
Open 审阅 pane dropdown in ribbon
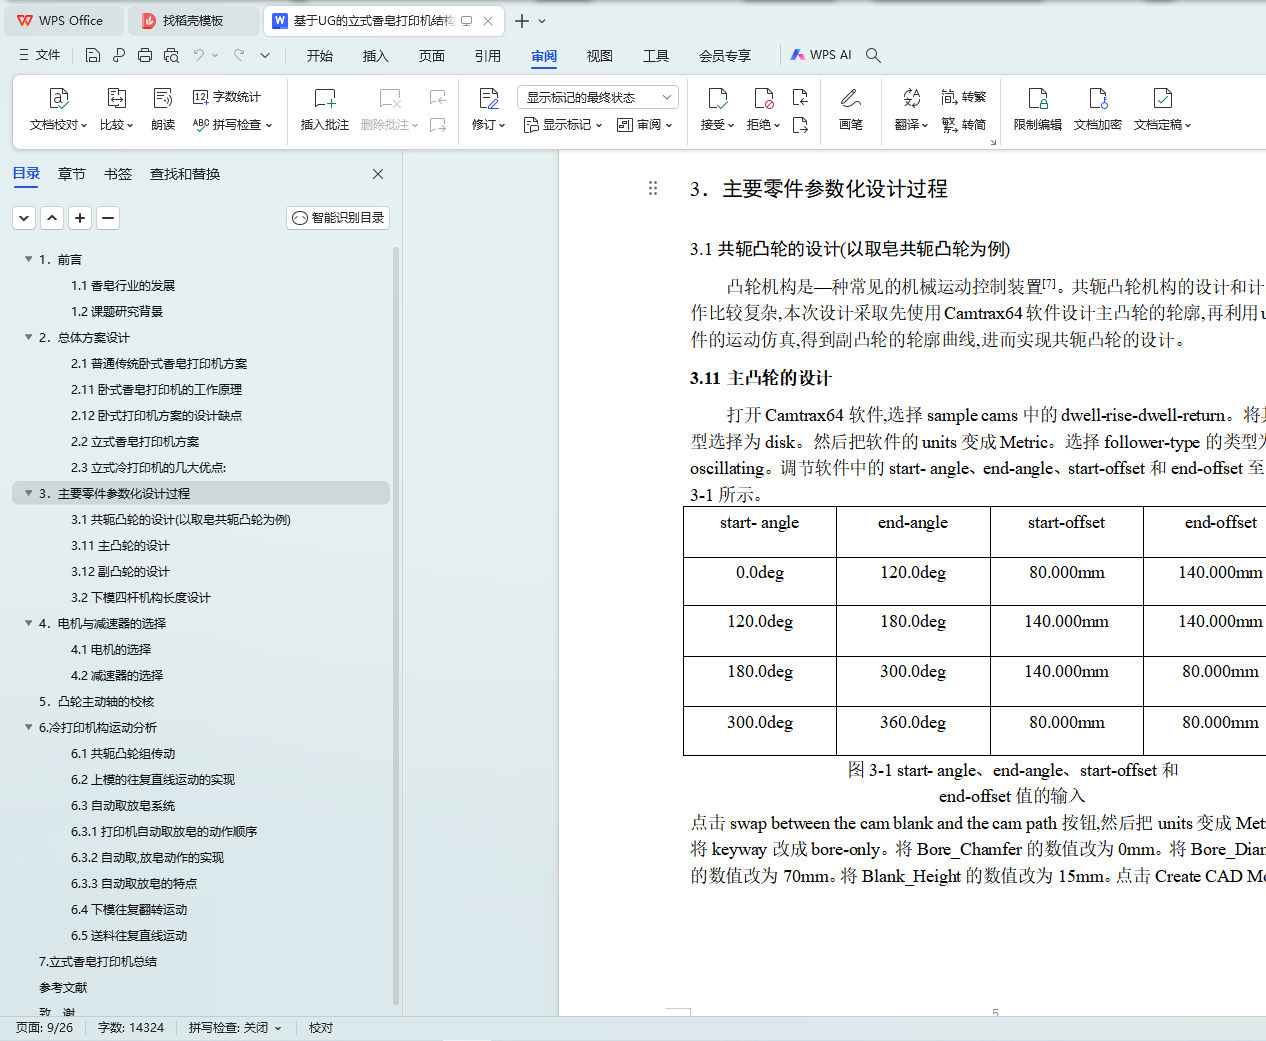pyautogui.click(x=645, y=125)
